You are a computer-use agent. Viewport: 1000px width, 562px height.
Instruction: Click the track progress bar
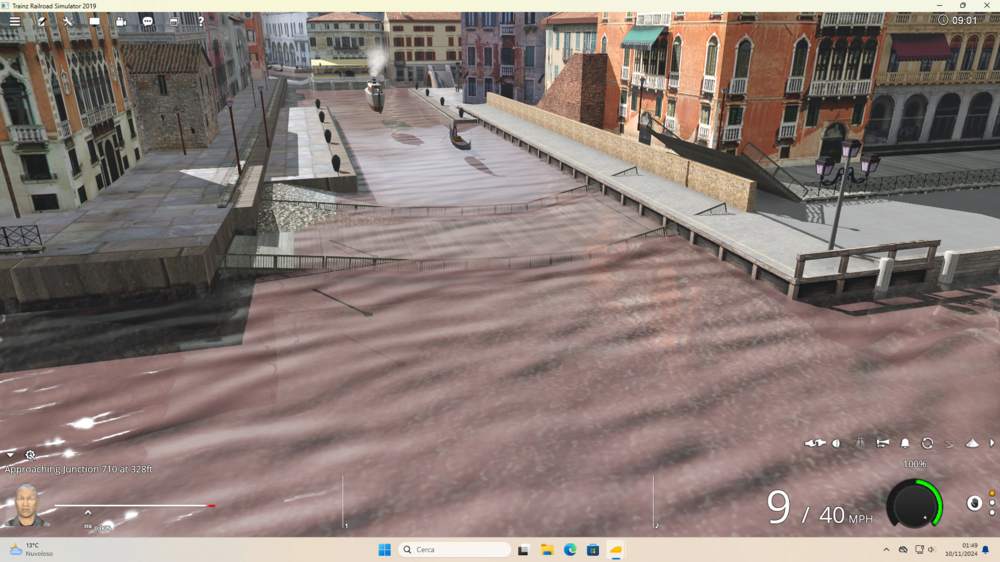pos(135,505)
